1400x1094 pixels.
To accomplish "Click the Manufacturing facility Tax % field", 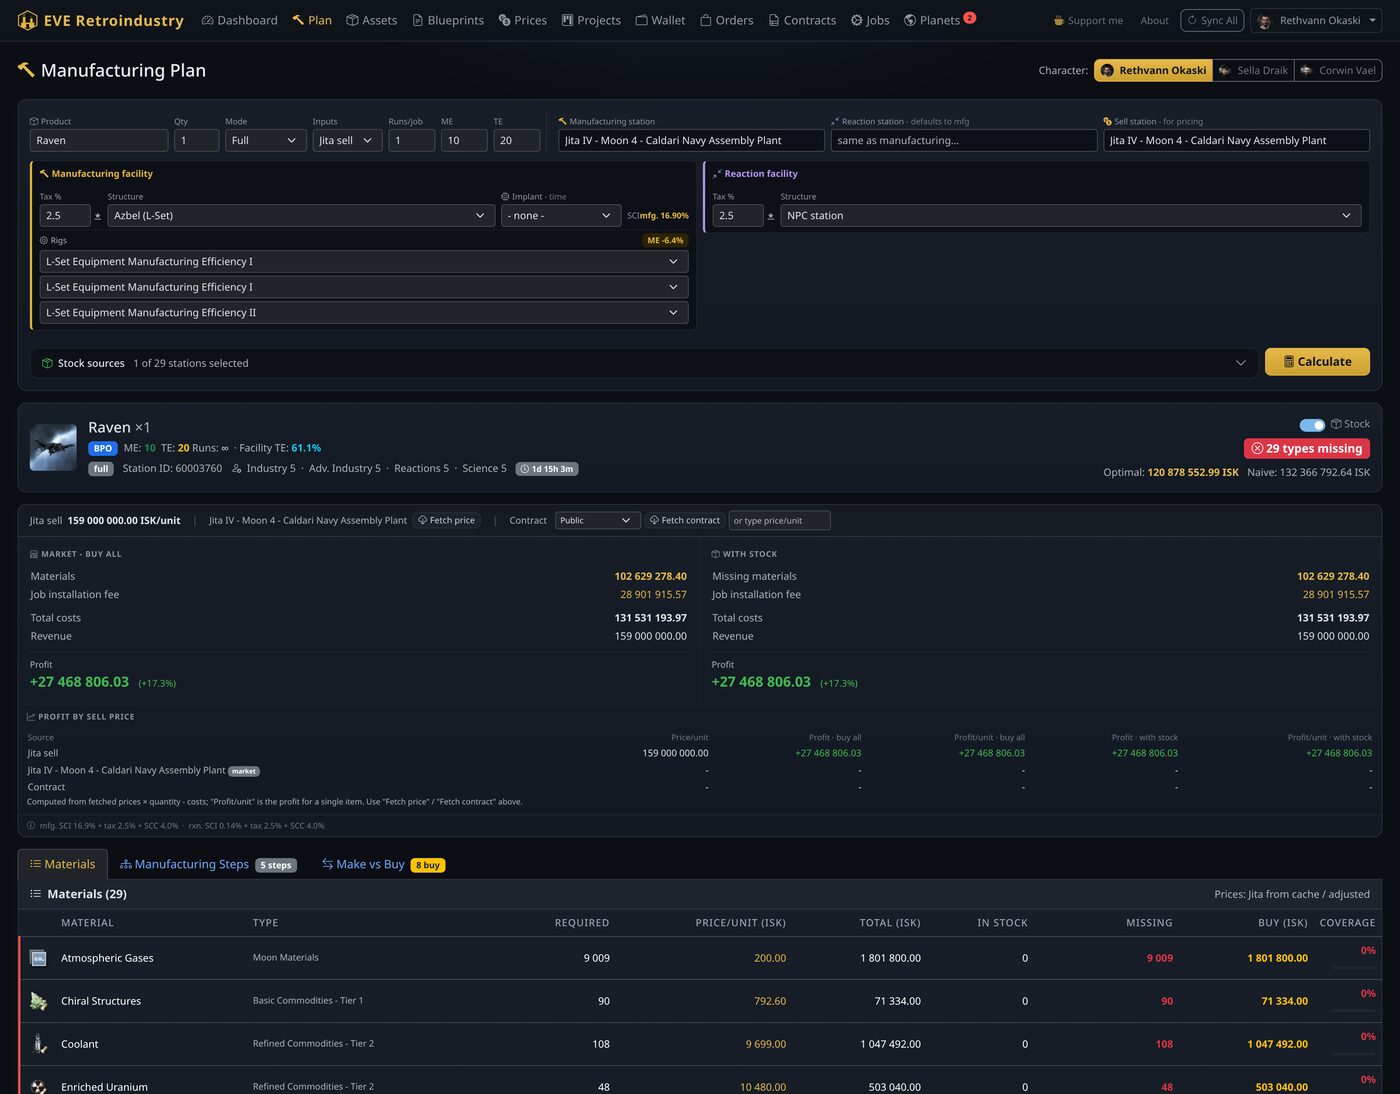I will click(x=65, y=216).
